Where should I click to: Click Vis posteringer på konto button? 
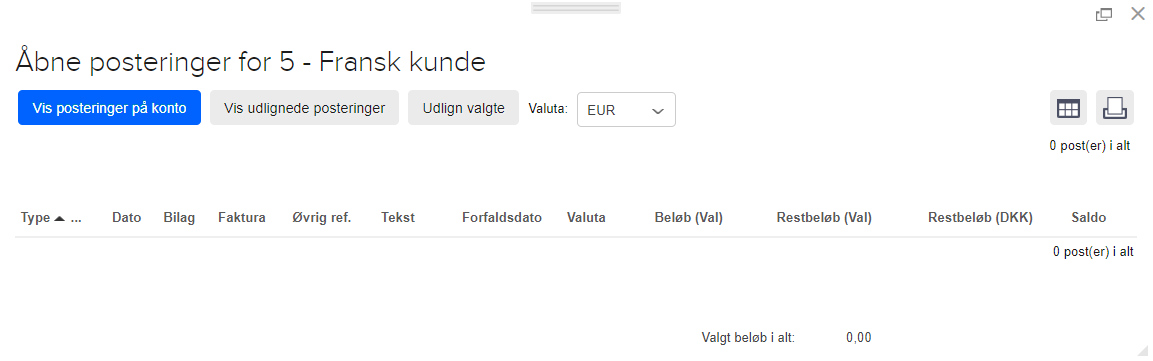pos(110,108)
